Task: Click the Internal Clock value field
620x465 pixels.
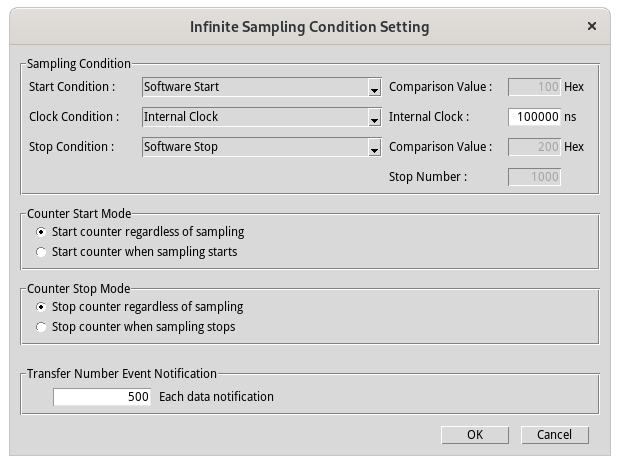Action: [x=535, y=117]
